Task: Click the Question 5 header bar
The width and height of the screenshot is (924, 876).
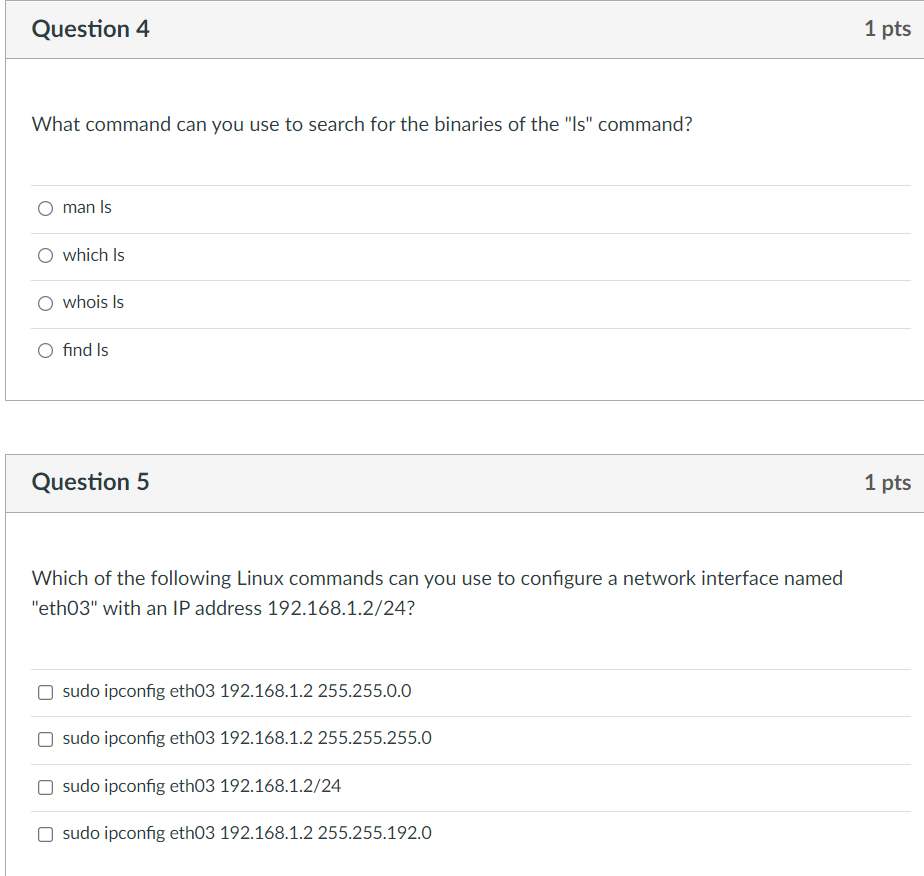Action: coord(460,482)
